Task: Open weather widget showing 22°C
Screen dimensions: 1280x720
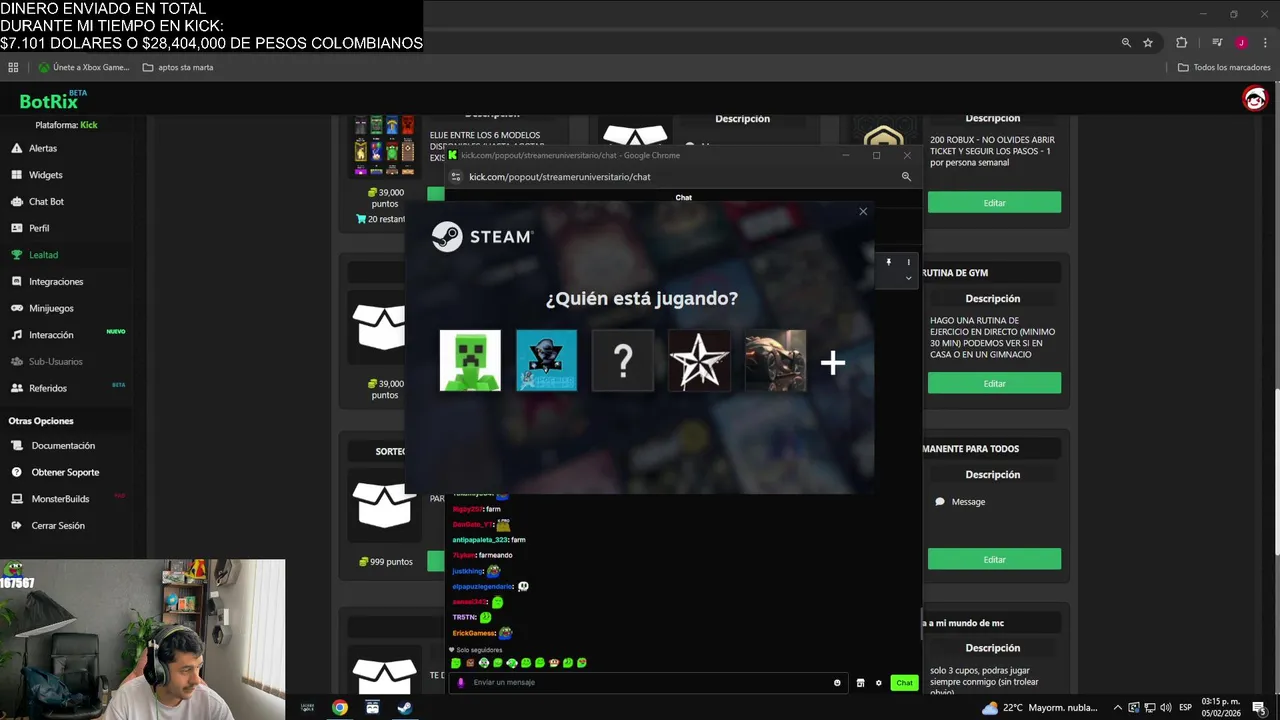Action: (x=1039, y=708)
